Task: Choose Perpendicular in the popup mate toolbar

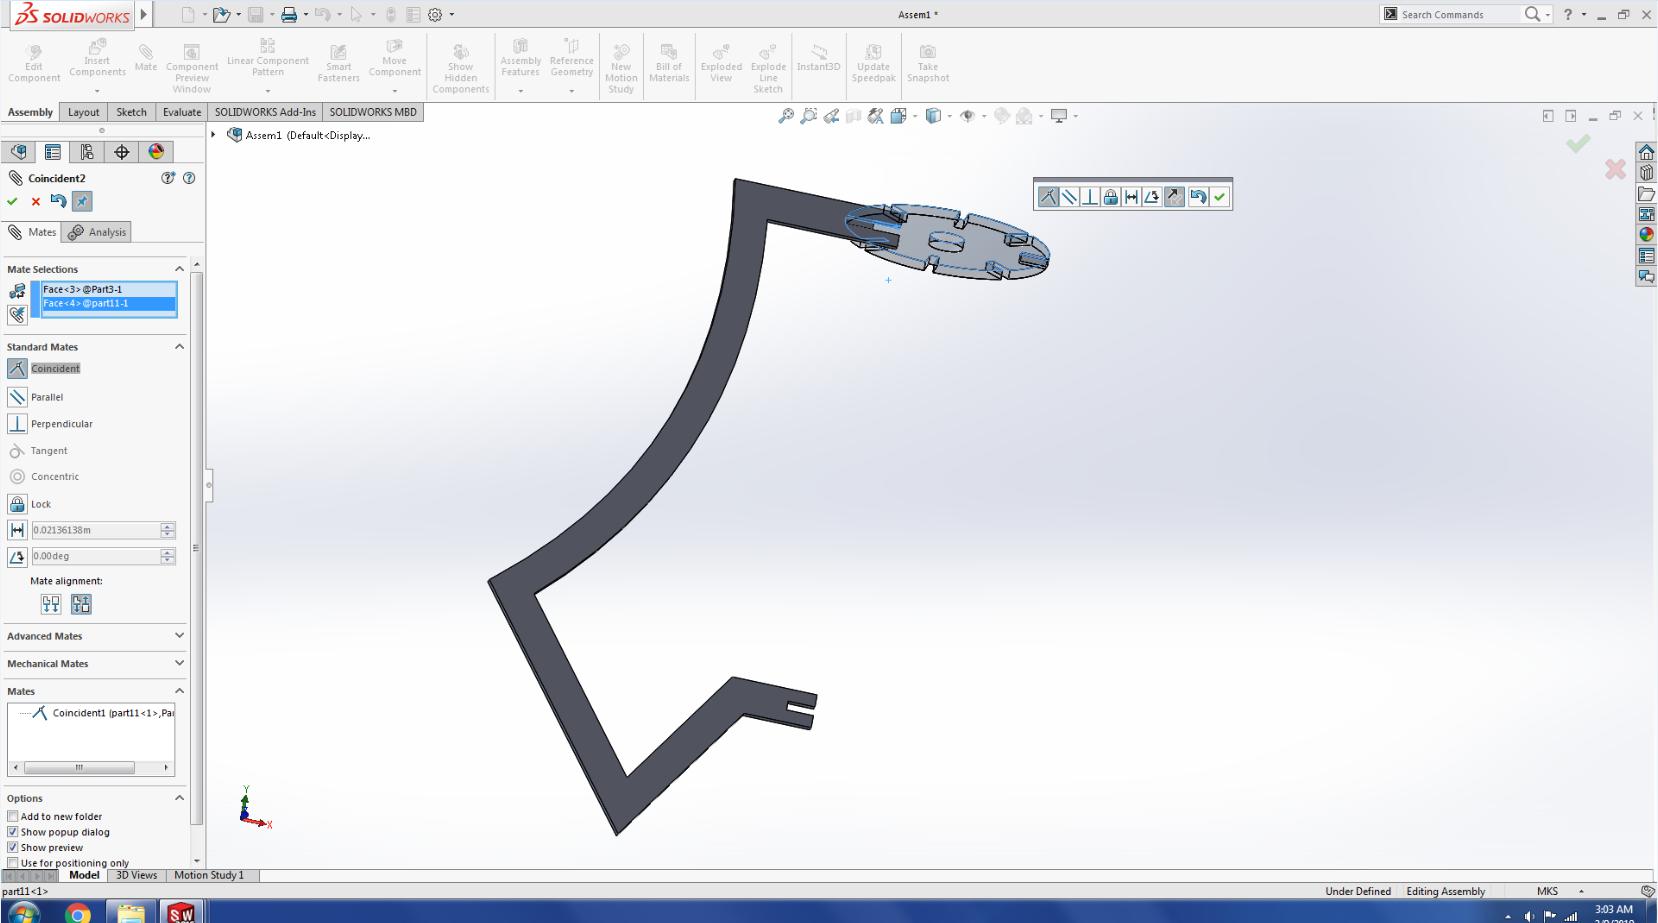Action: [1090, 197]
